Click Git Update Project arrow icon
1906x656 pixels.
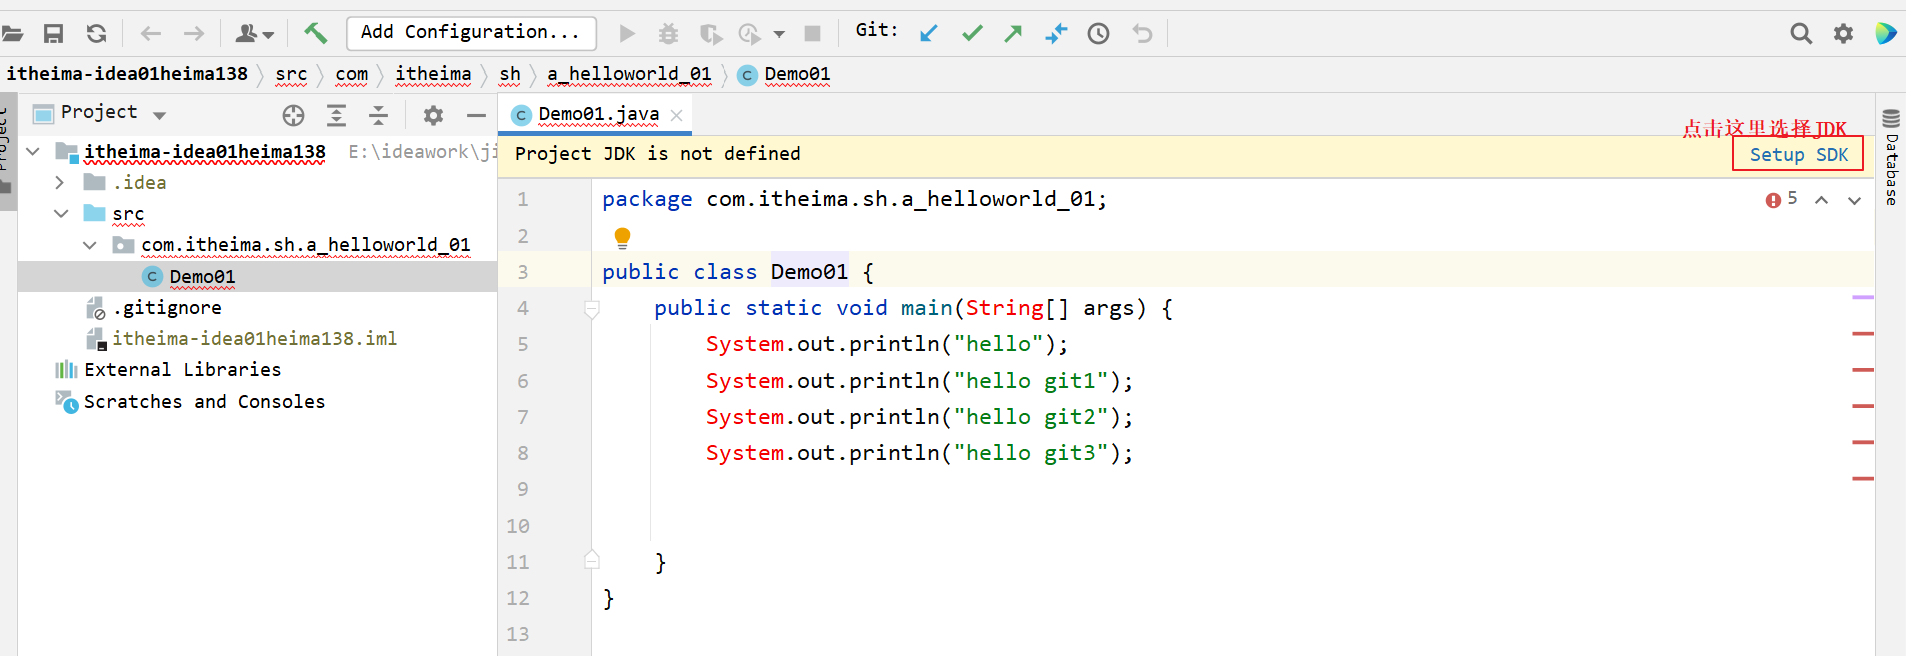tap(929, 33)
